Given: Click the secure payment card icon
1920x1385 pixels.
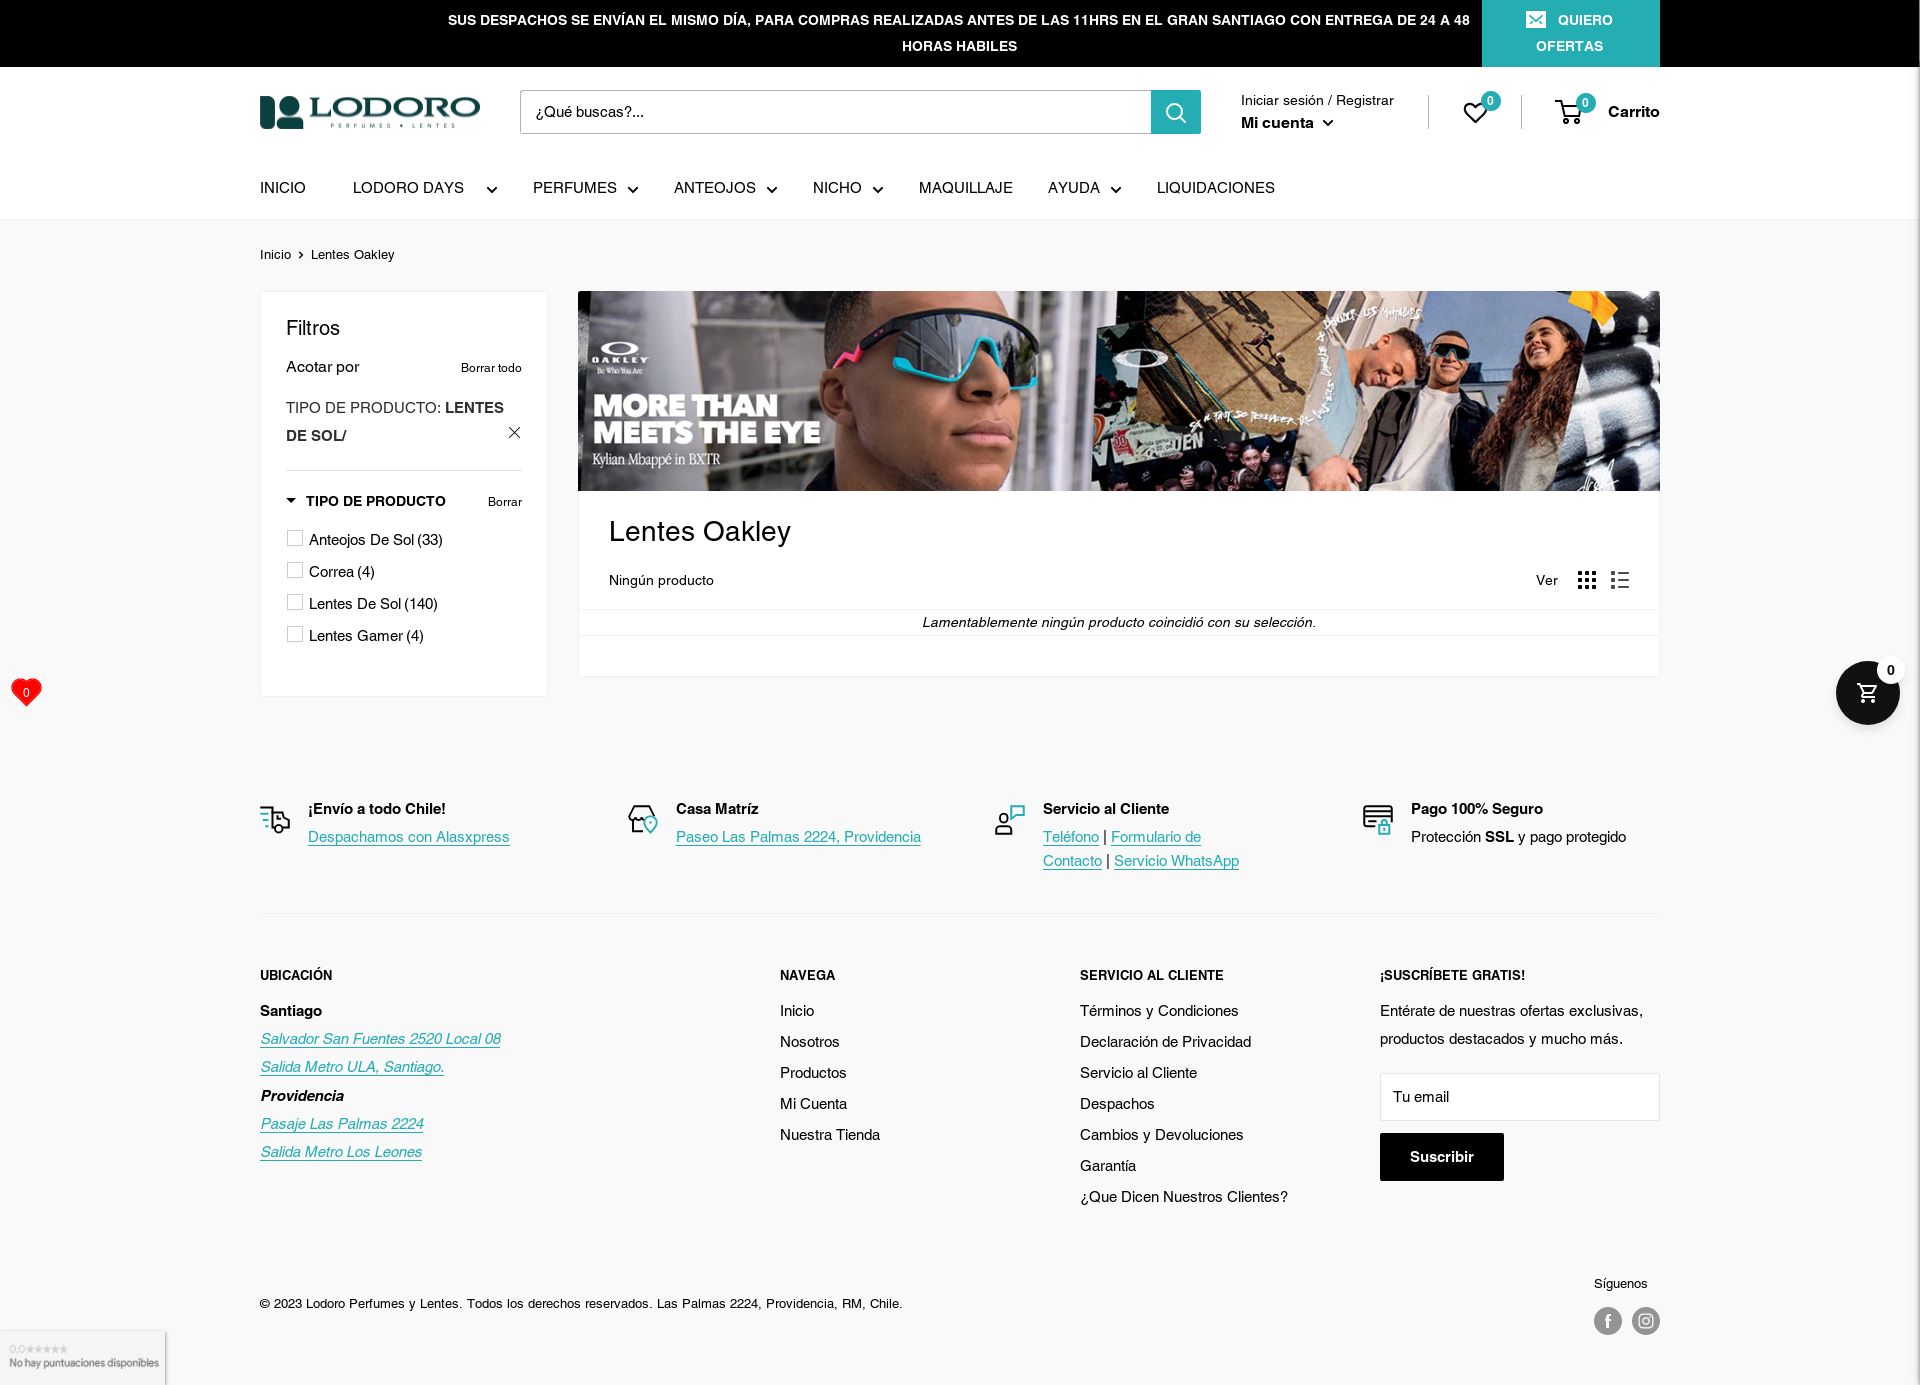Looking at the screenshot, I should pos(1378,820).
